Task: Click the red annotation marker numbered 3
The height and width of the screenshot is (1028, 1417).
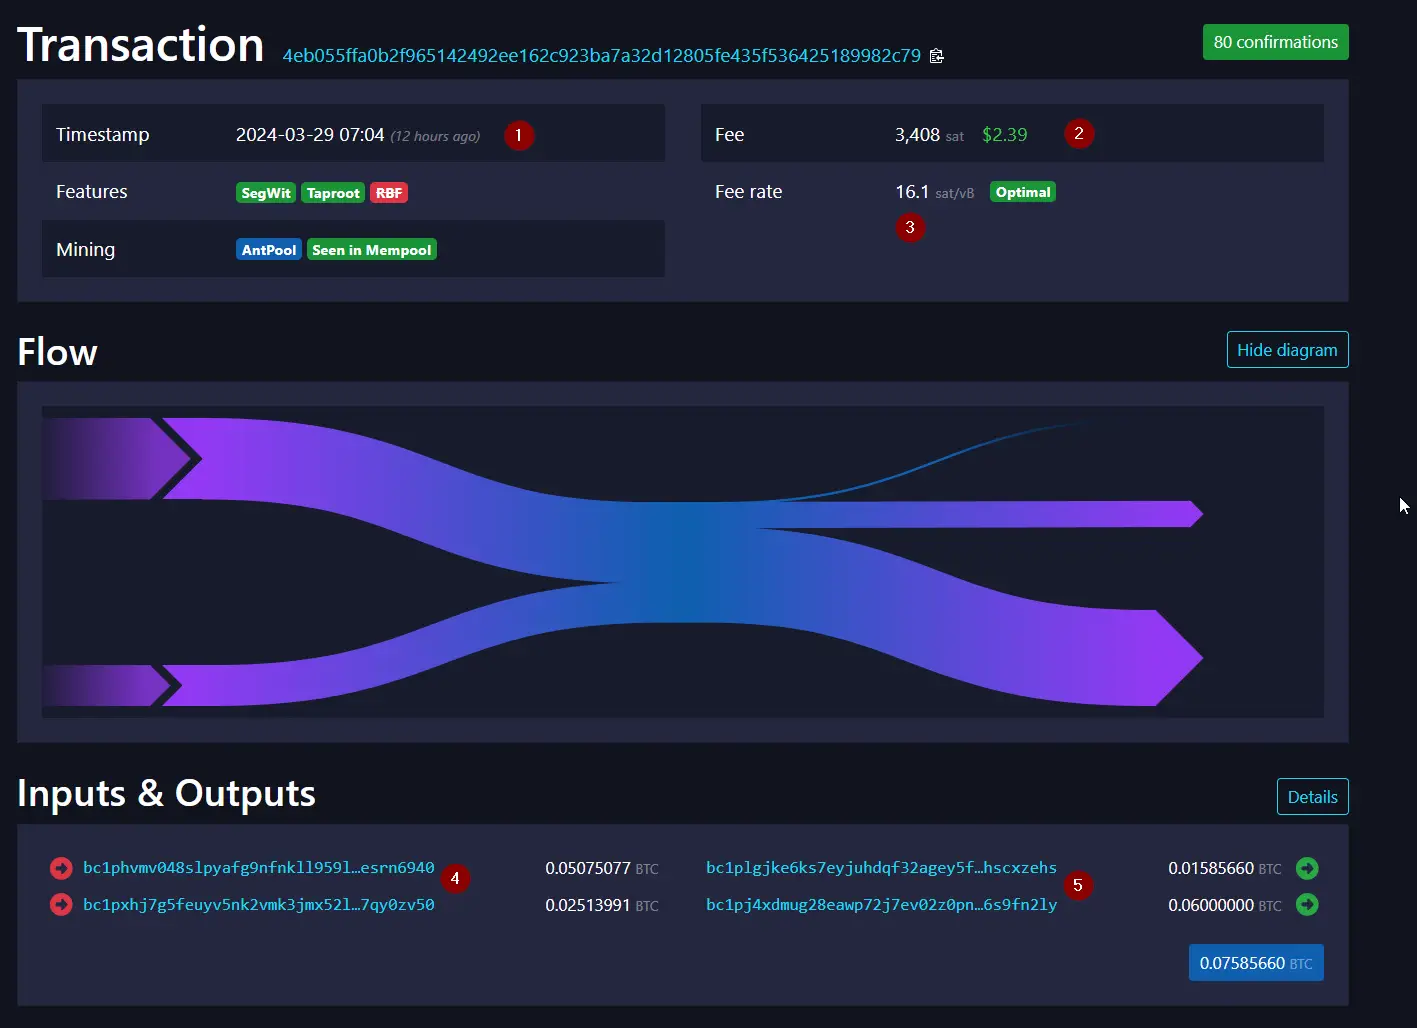Action: (x=910, y=227)
